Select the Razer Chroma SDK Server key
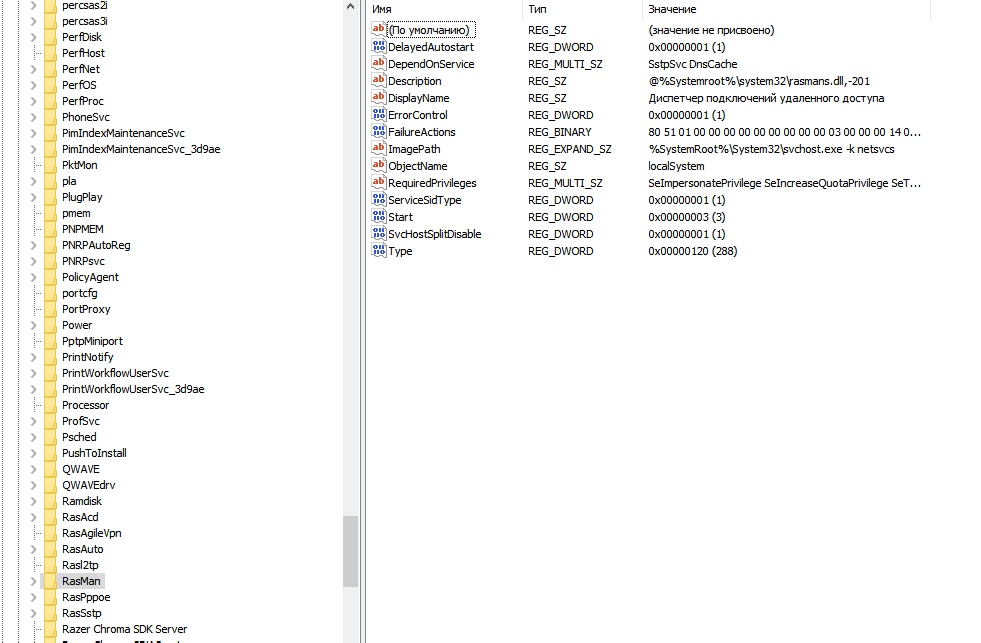Viewport: 981px width, 643px height. tap(125, 629)
